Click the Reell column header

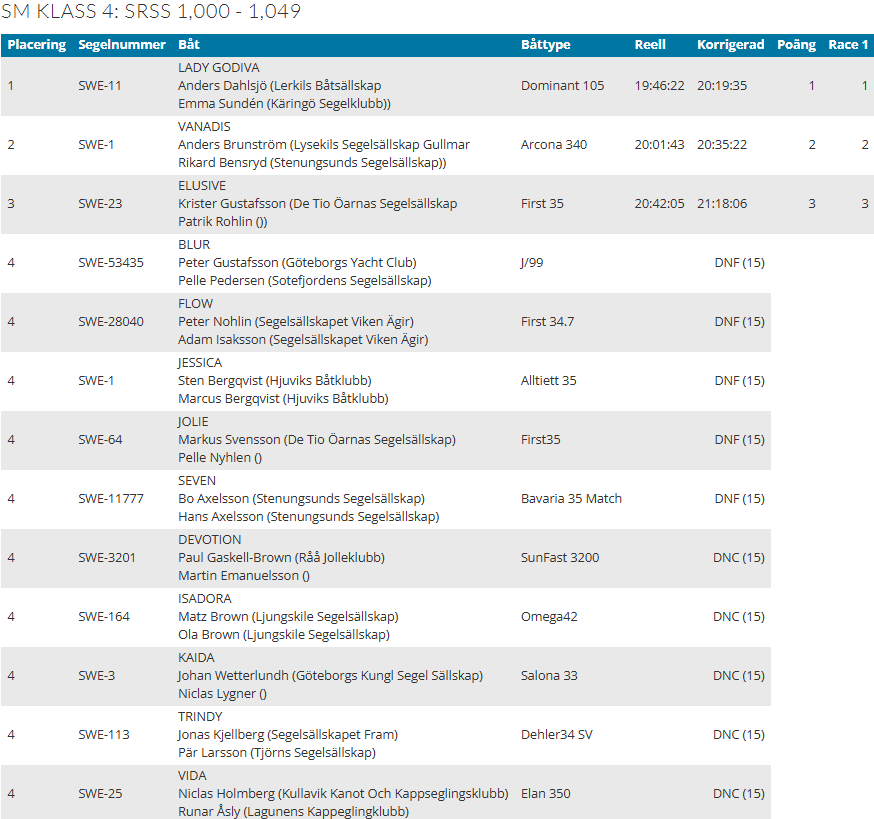tap(650, 45)
